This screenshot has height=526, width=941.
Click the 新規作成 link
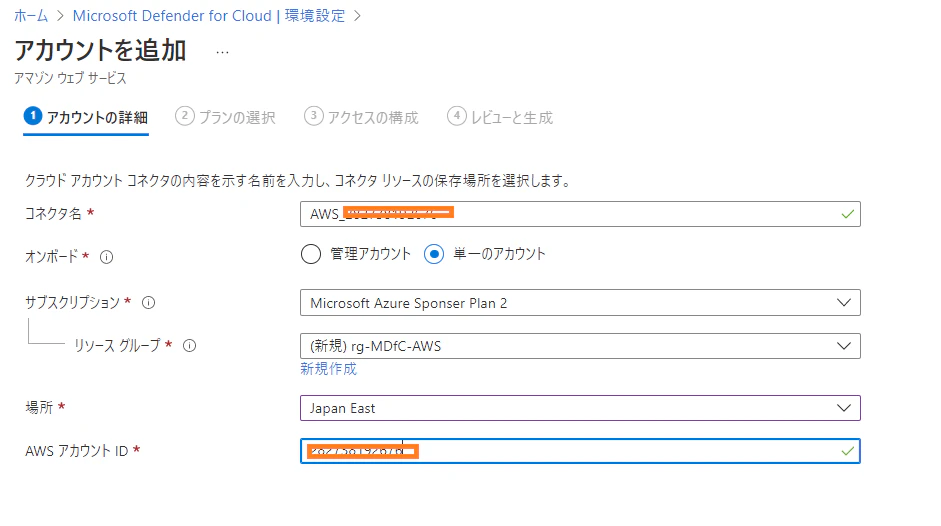[x=328, y=369]
